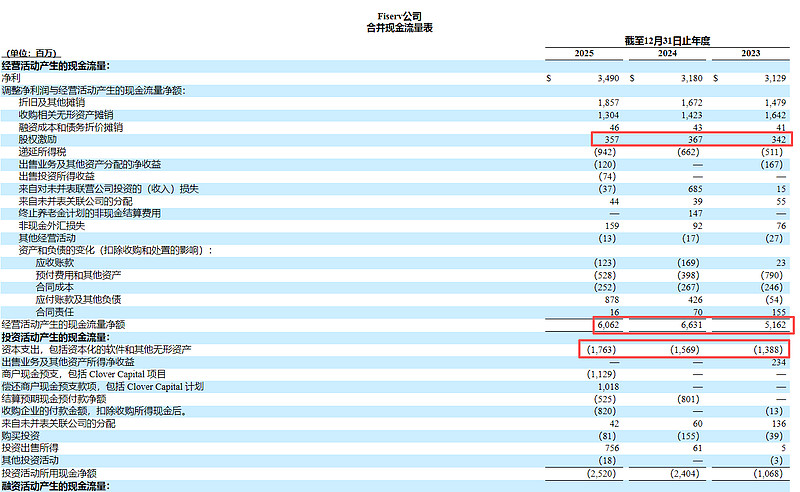Click the '融资成本和债务折价摊销' row label
The image size is (800, 492).
70,127
